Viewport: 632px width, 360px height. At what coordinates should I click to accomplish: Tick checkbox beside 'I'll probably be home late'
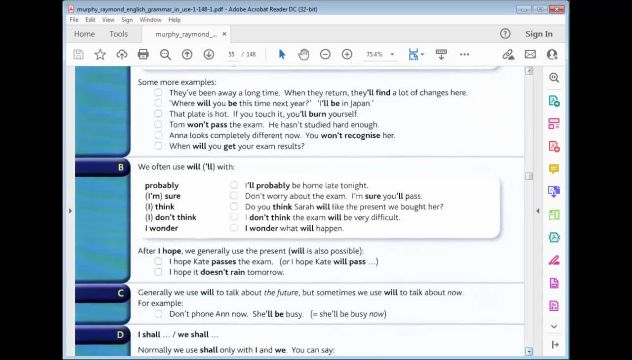point(234,185)
